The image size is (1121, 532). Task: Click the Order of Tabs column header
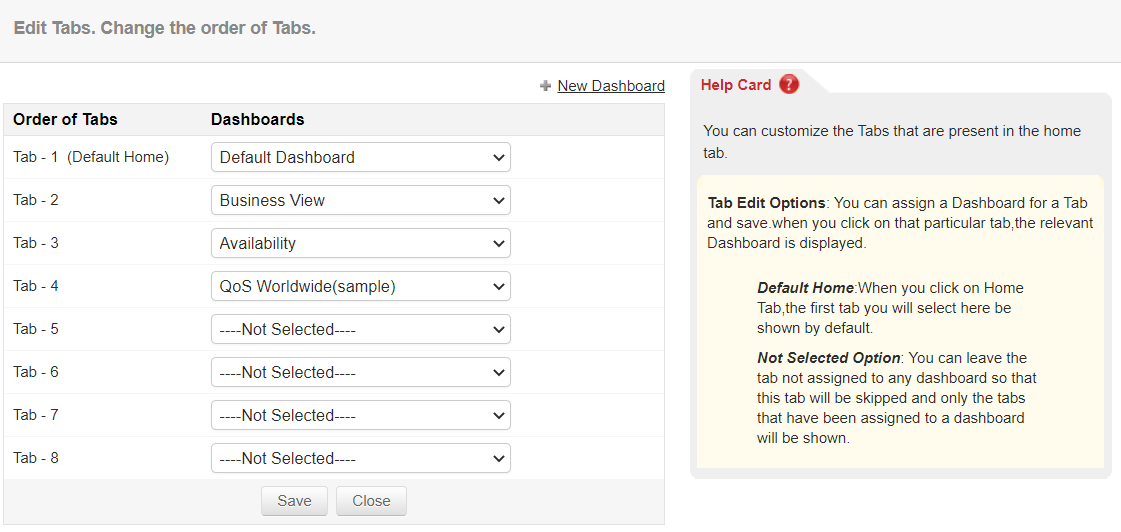65,119
